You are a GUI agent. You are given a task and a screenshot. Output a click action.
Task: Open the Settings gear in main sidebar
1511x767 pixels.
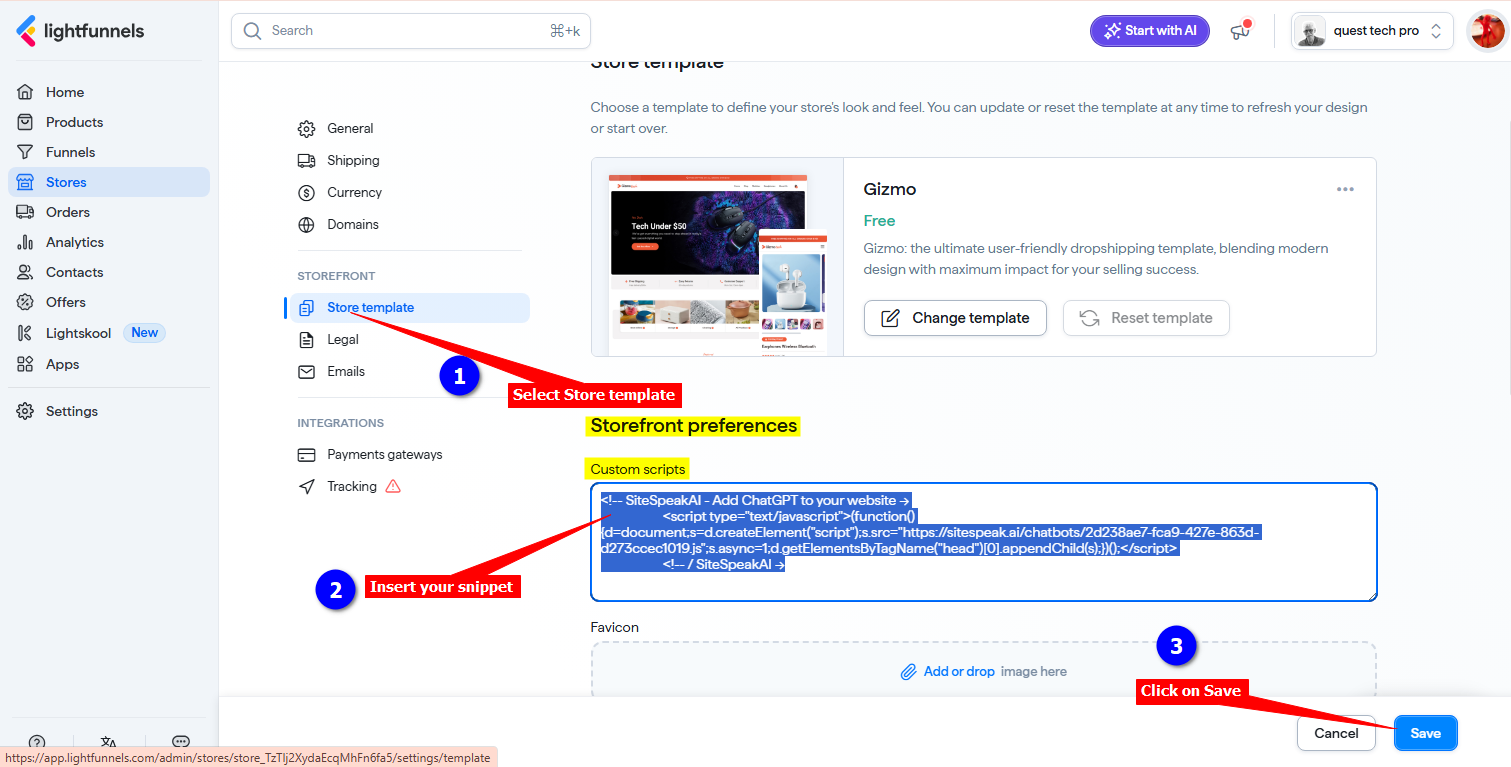coord(26,411)
